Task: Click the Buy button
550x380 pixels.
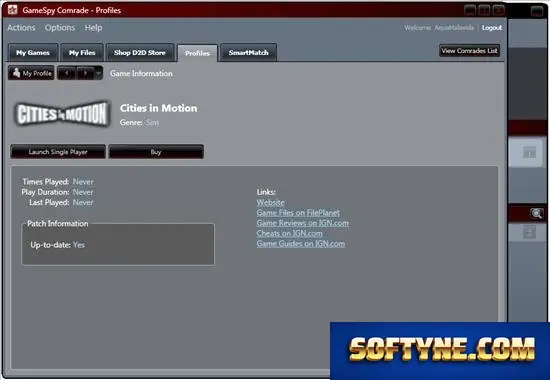Action: point(156,152)
